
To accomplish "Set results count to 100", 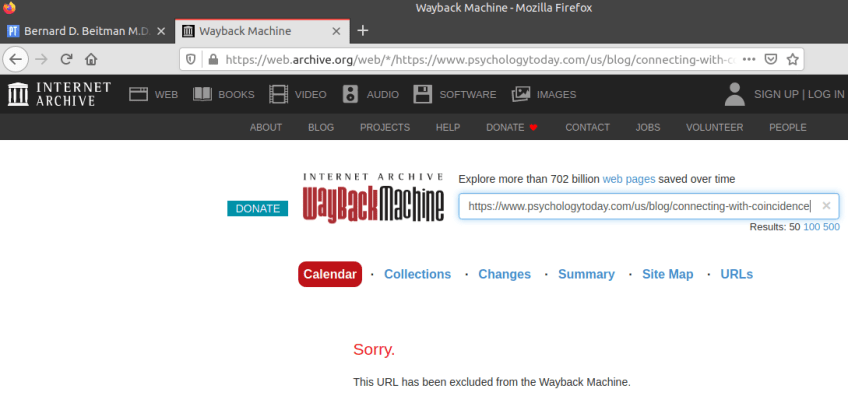I will coord(812,228).
